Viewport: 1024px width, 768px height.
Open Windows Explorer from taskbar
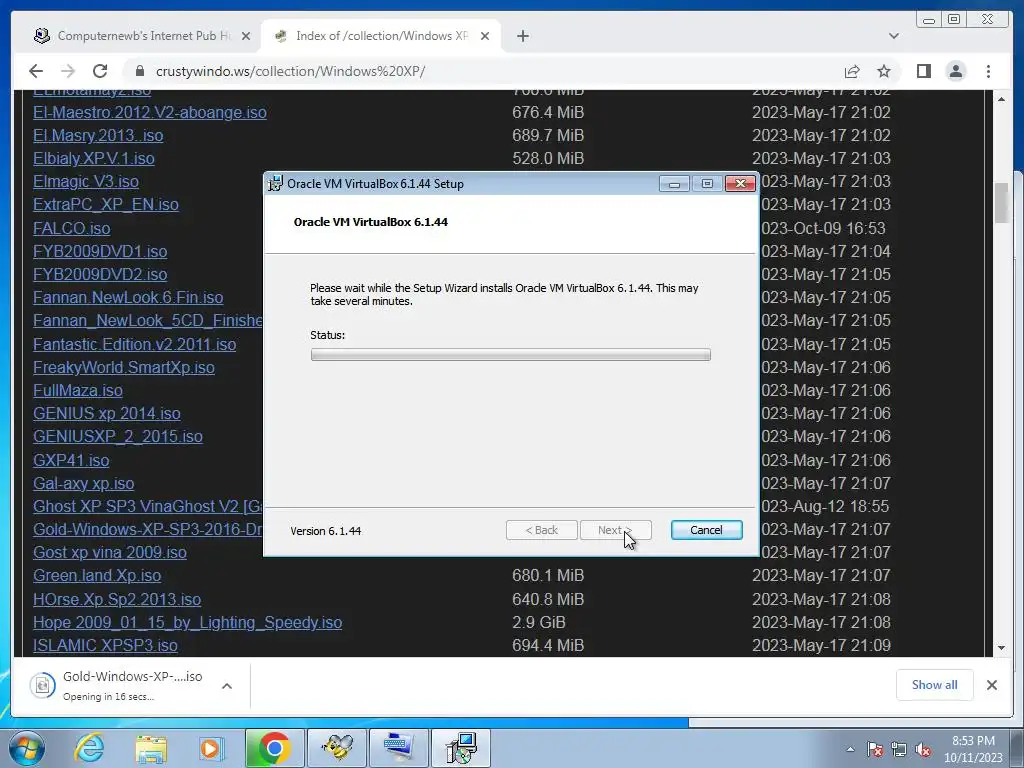[151, 748]
